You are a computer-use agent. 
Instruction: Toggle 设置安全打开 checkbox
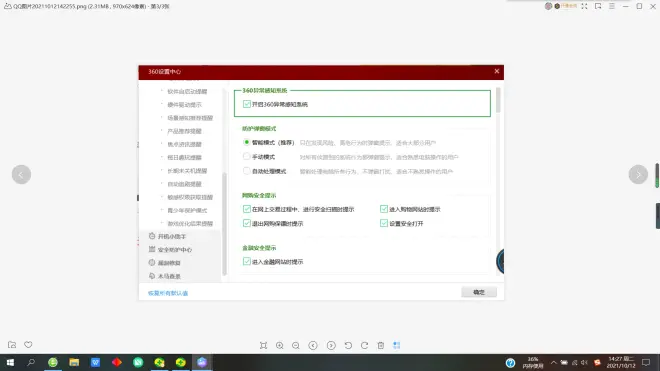point(384,223)
